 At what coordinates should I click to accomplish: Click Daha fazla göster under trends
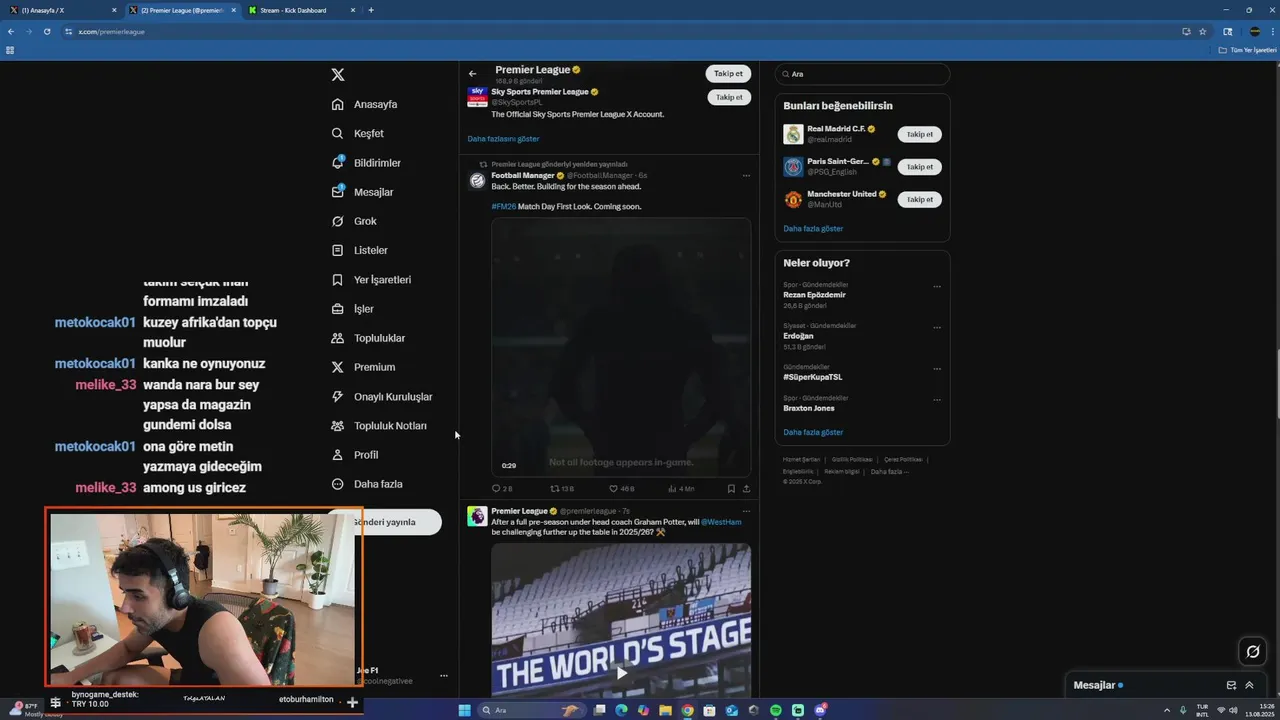click(x=813, y=432)
